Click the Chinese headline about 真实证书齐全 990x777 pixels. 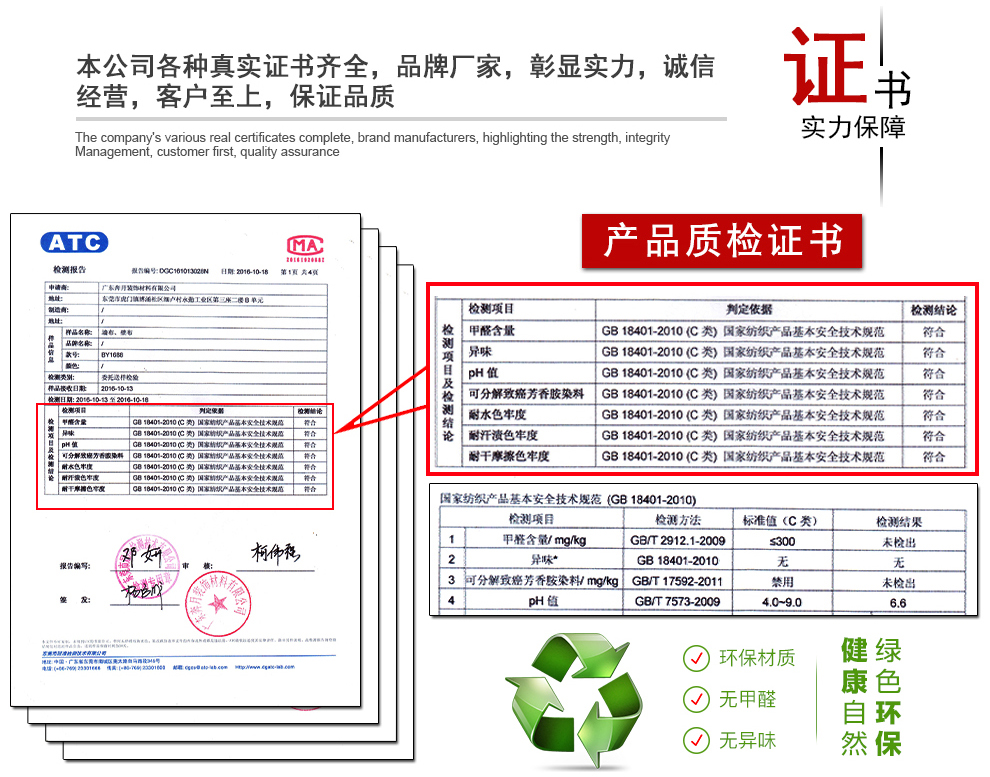click(x=395, y=82)
